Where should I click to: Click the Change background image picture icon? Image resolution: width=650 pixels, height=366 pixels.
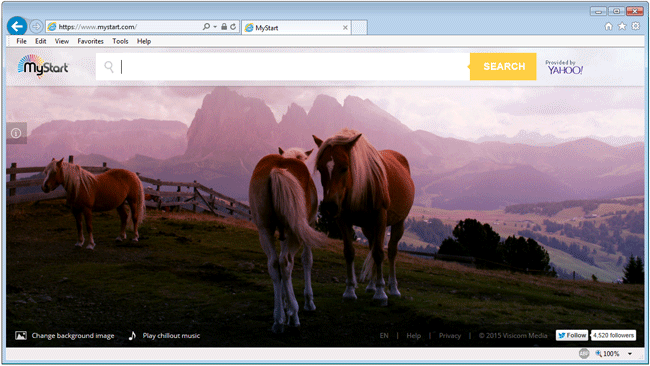[21, 335]
